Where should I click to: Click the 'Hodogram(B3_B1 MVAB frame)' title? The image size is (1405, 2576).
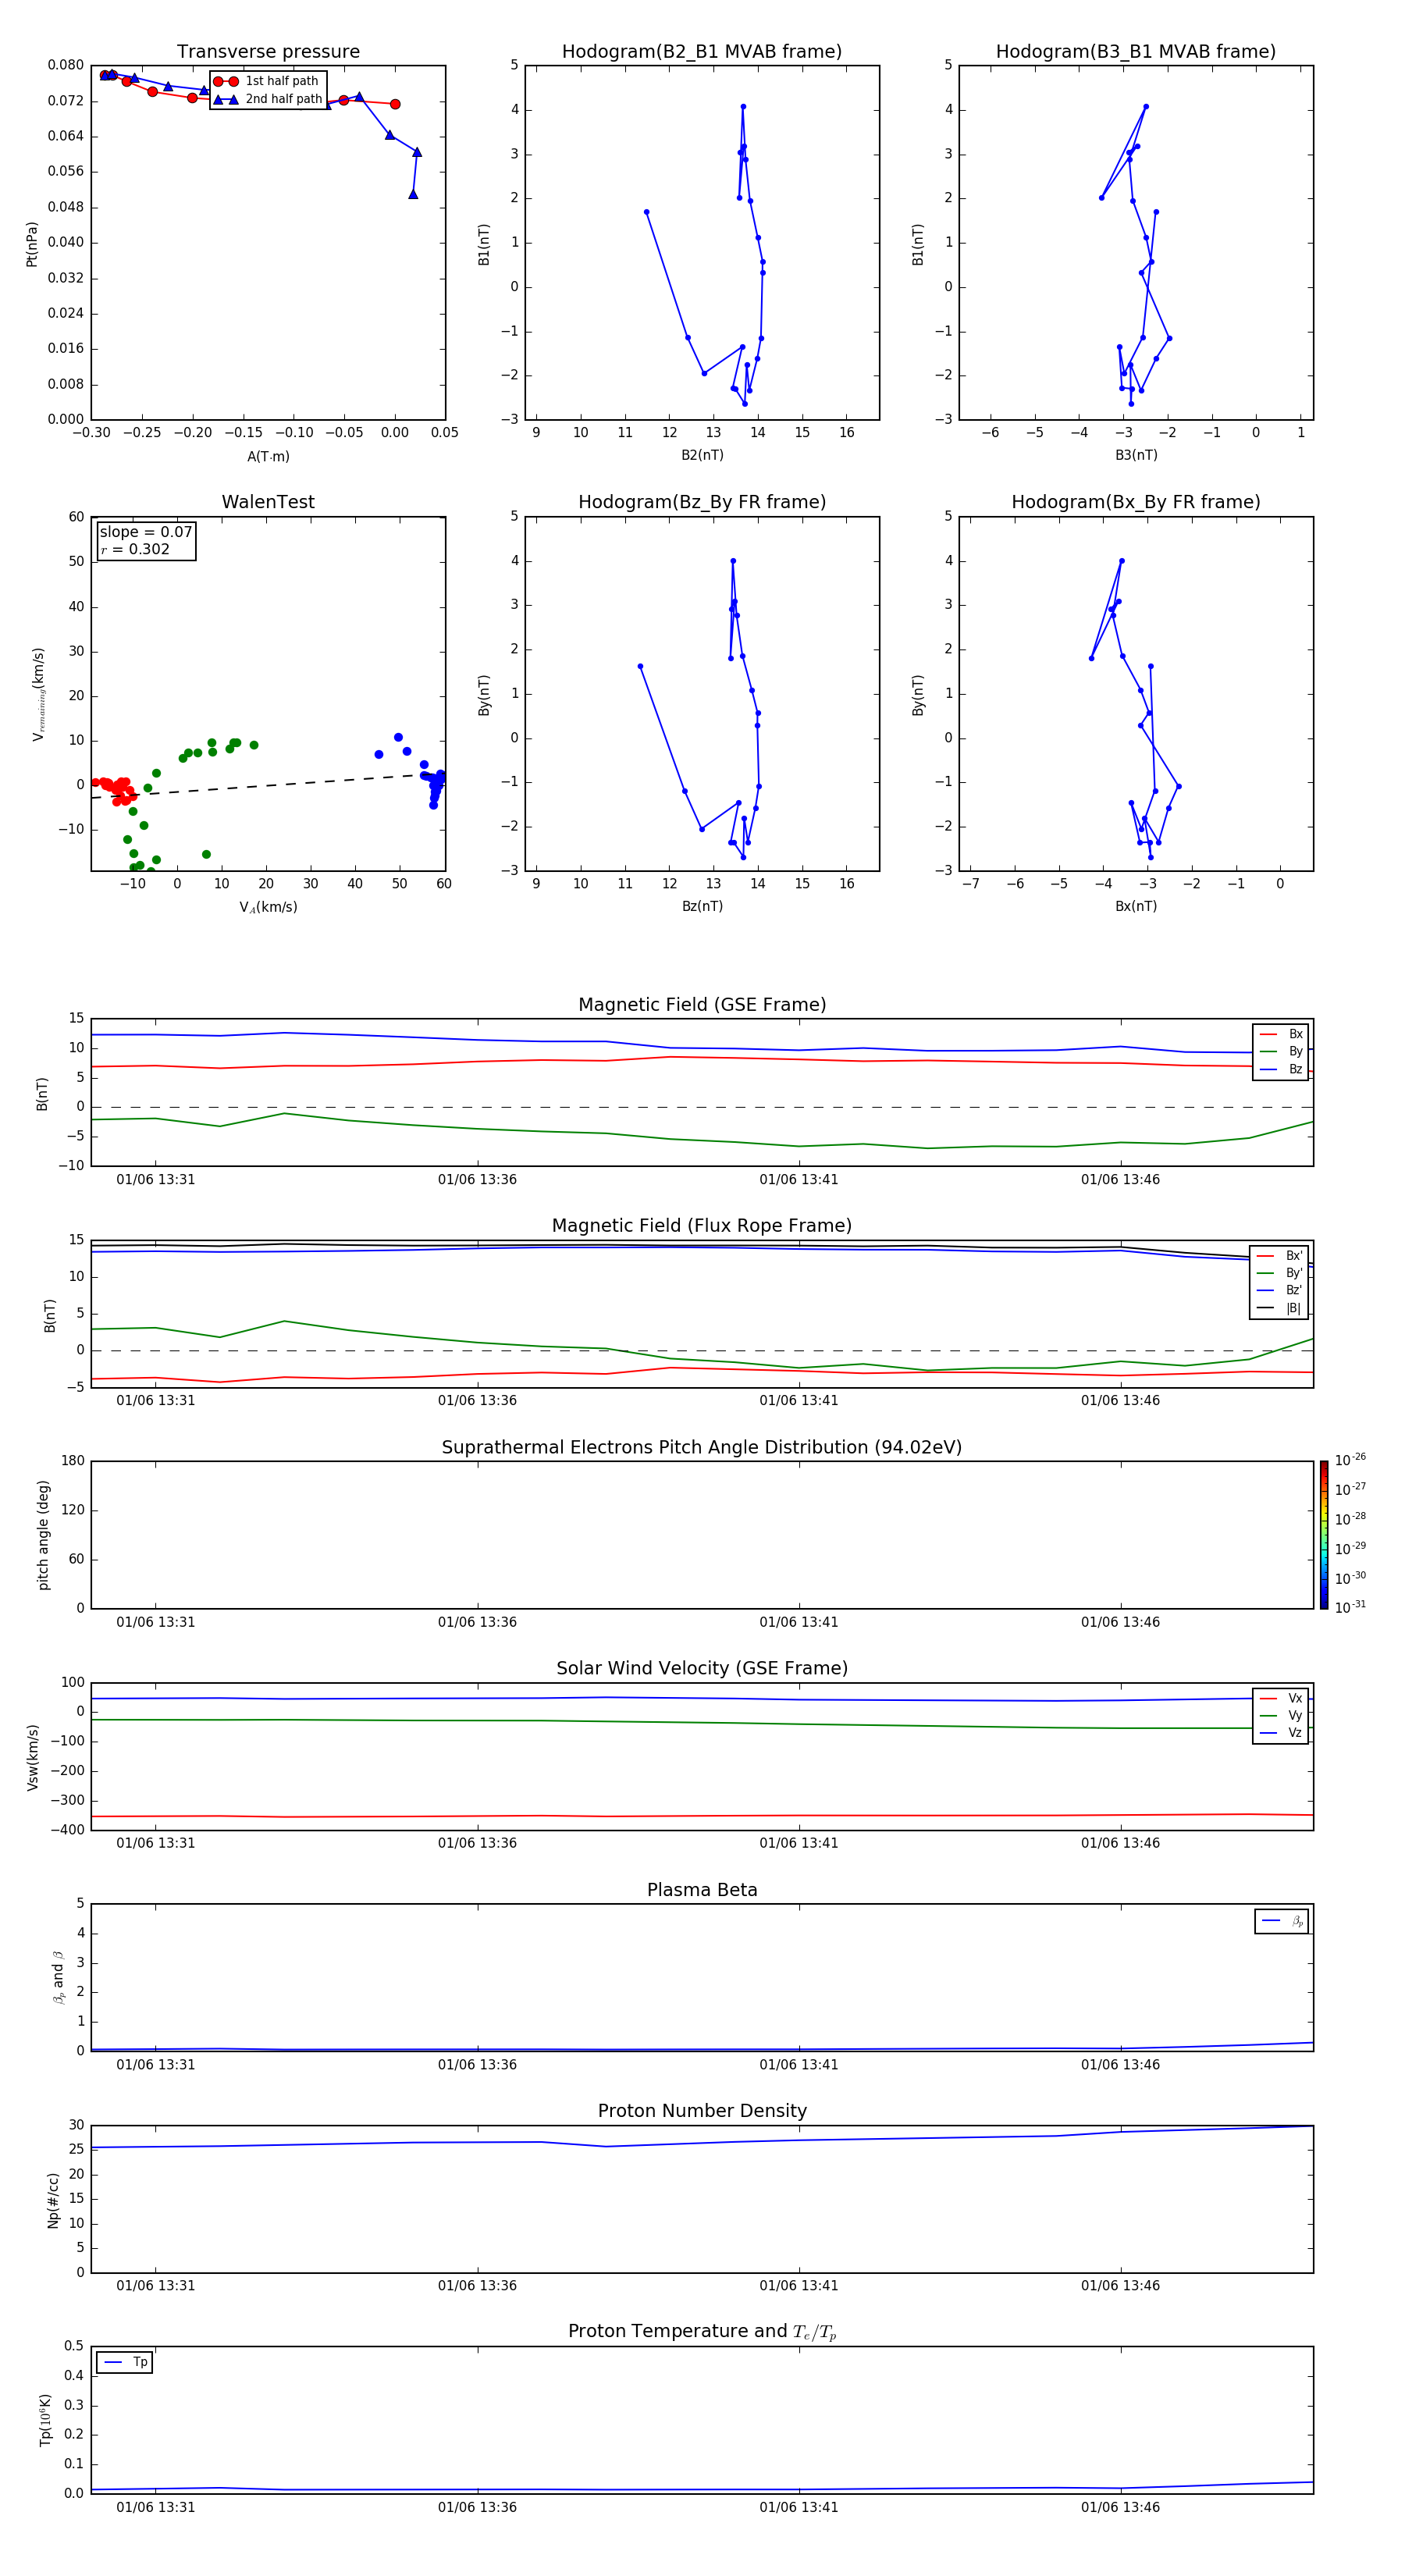(x=1136, y=51)
